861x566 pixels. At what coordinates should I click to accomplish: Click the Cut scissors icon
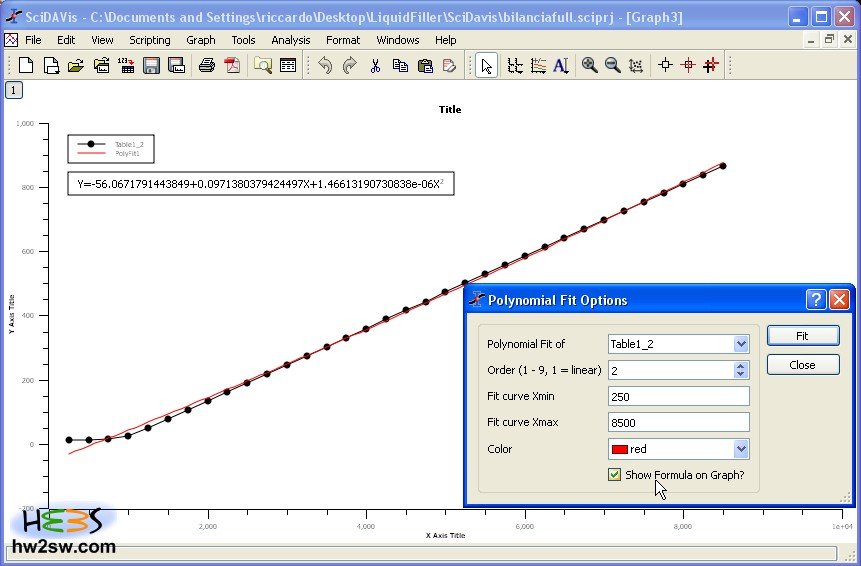[x=375, y=66]
